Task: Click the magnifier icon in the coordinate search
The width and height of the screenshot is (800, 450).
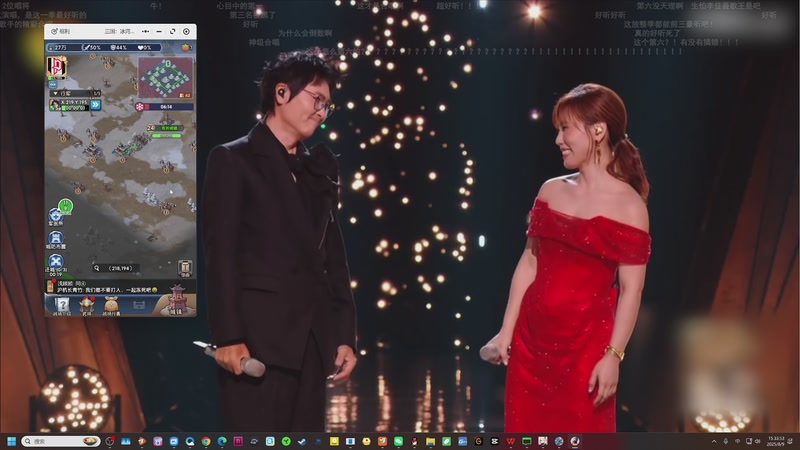Action: click(96, 268)
